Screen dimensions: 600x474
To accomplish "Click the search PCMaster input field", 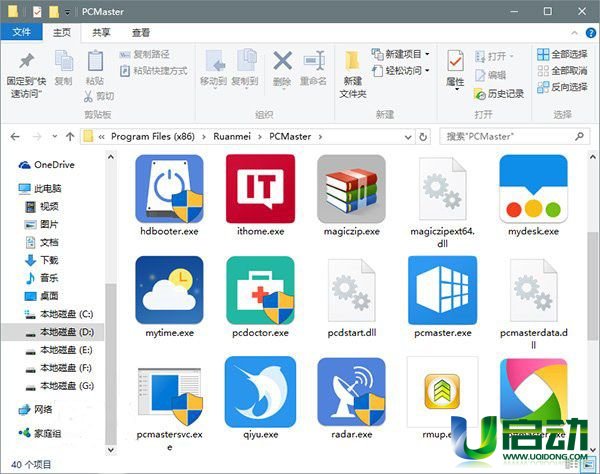I will [x=514, y=137].
